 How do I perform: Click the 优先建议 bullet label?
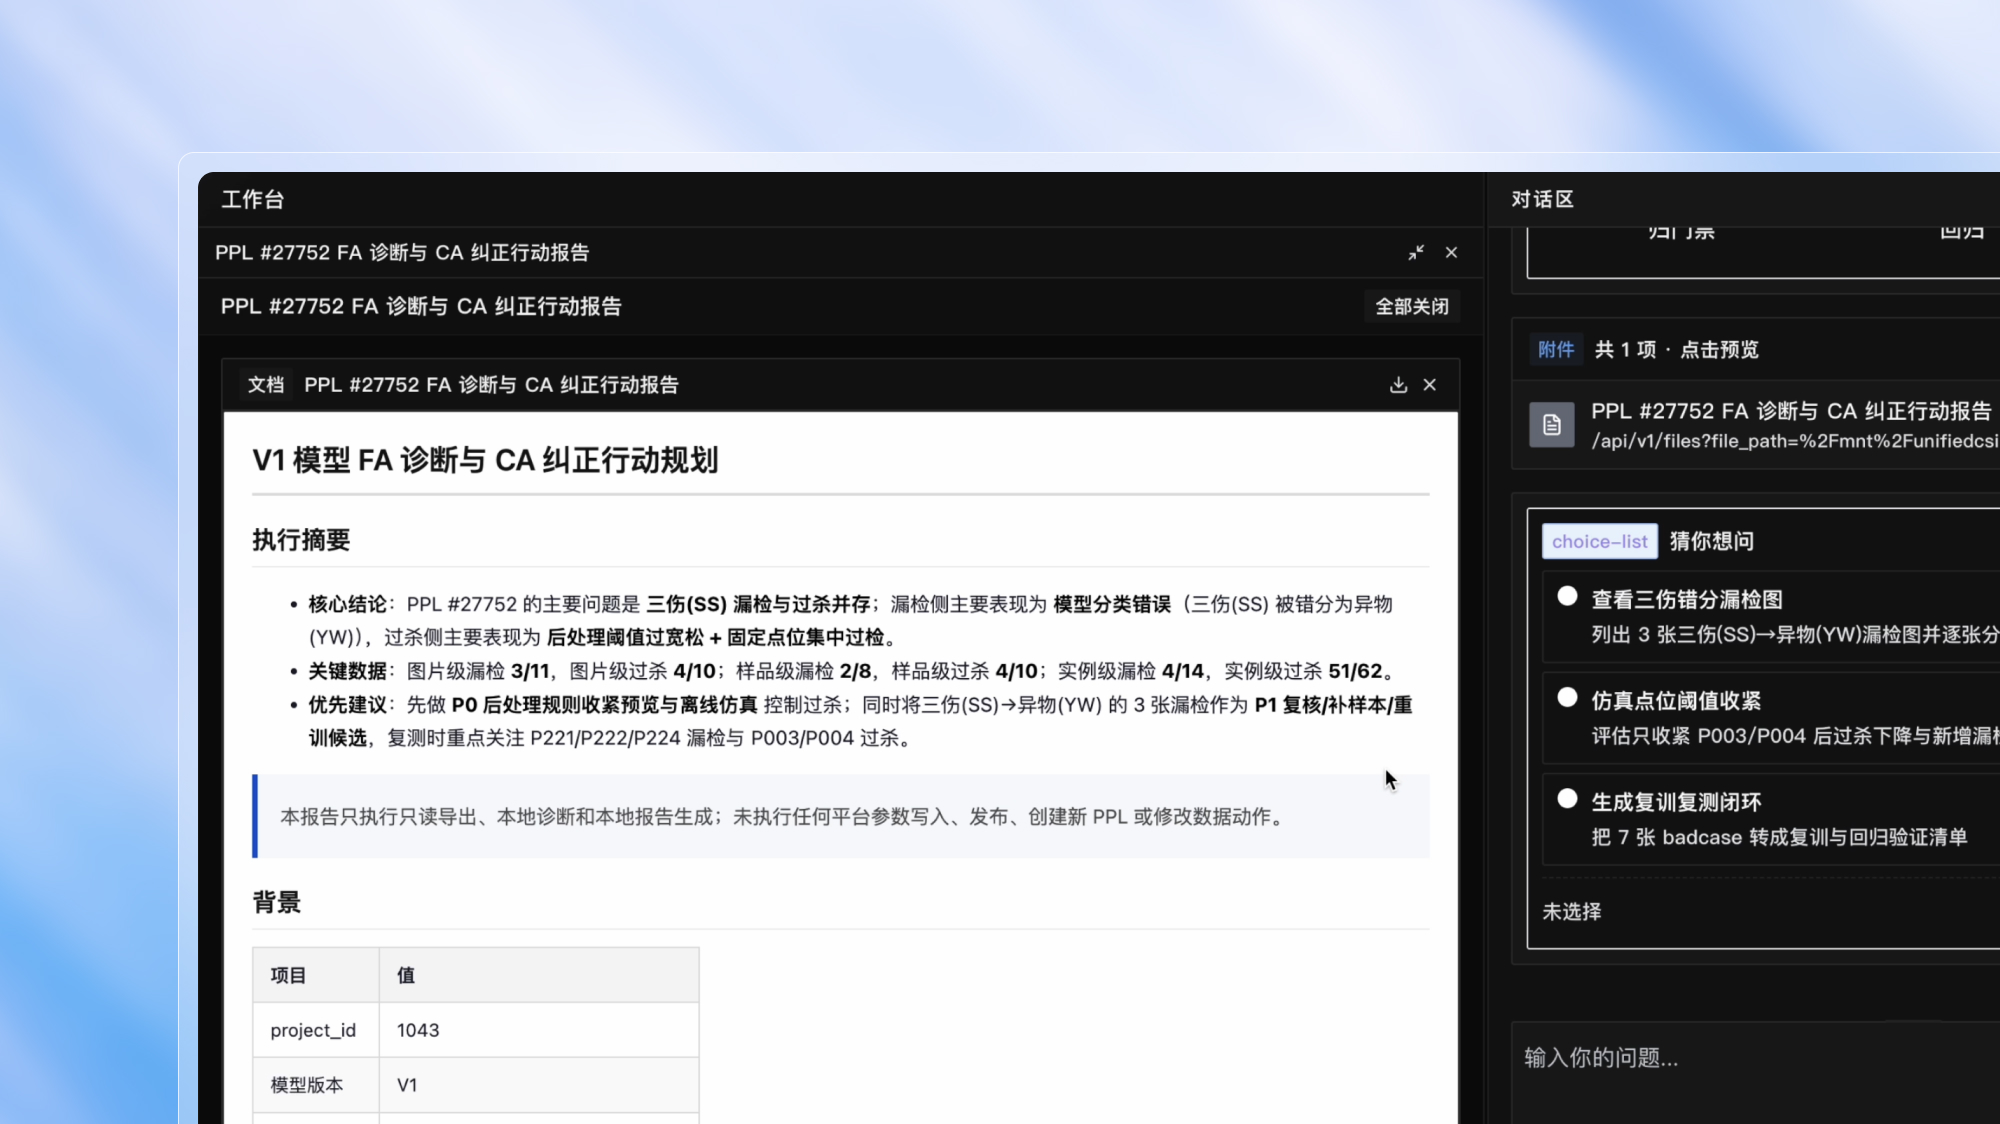(x=347, y=705)
